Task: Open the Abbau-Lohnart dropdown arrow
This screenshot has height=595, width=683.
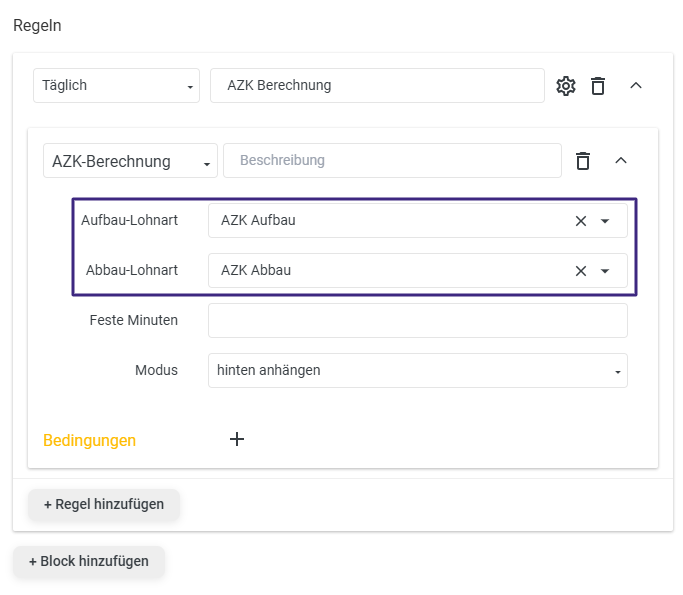Action: 605,271
